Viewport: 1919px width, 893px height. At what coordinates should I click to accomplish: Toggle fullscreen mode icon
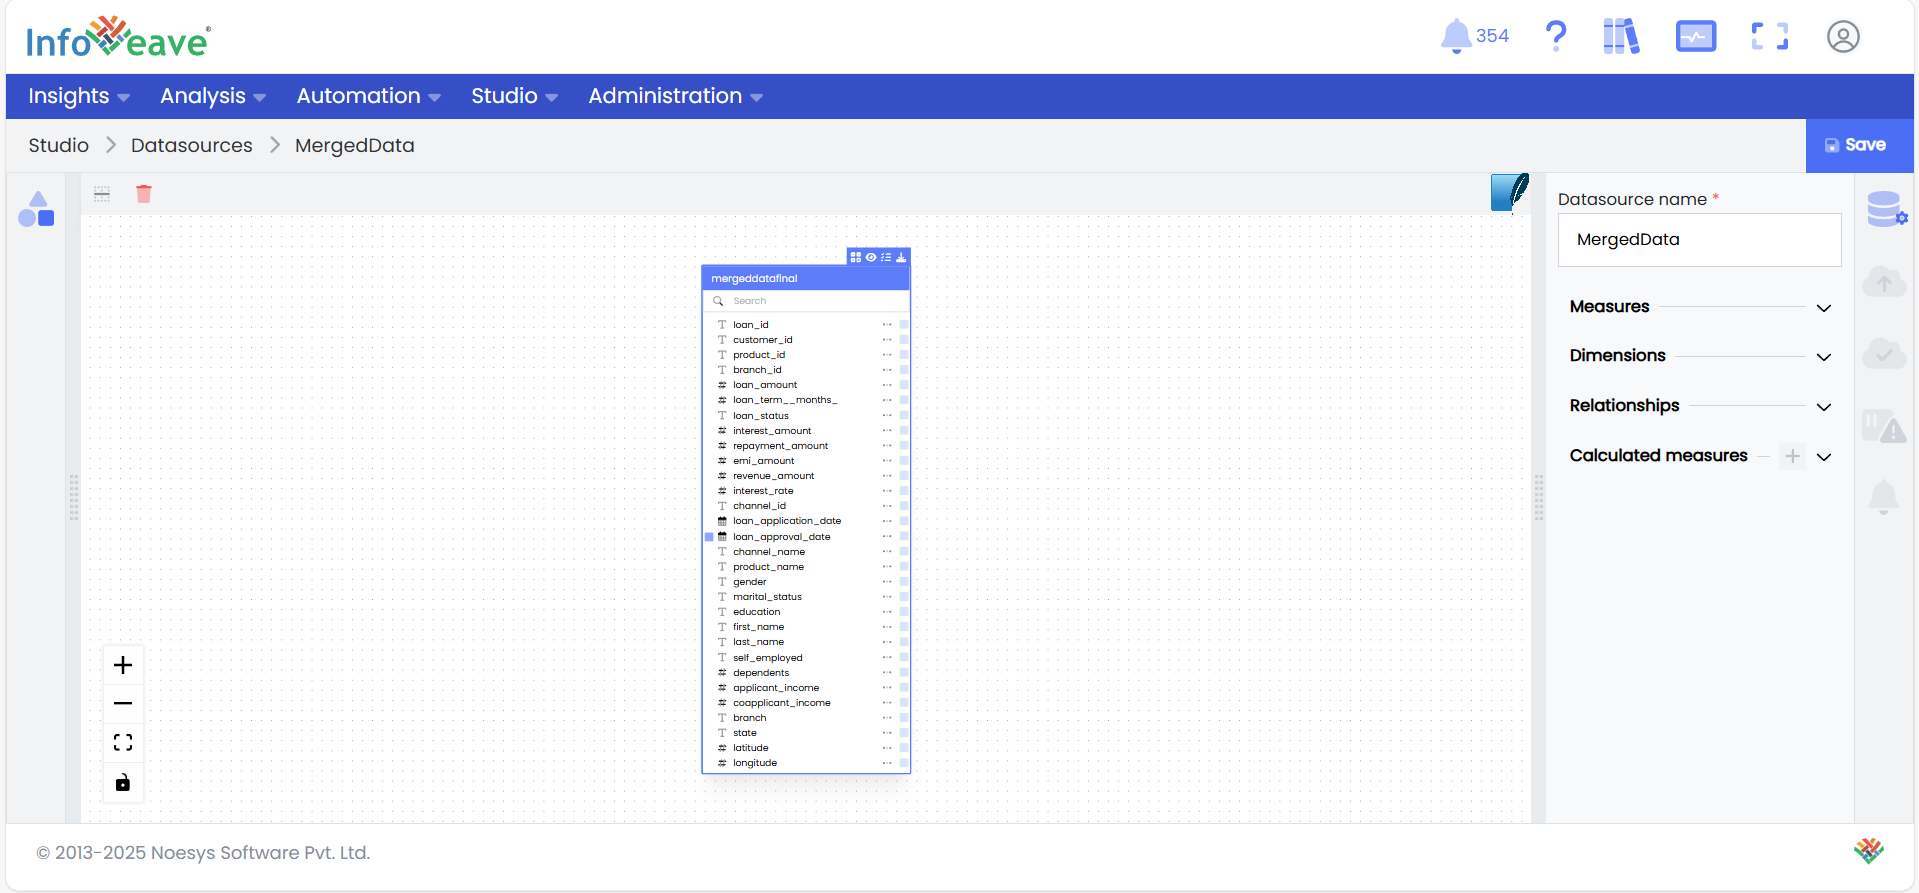1769,36
